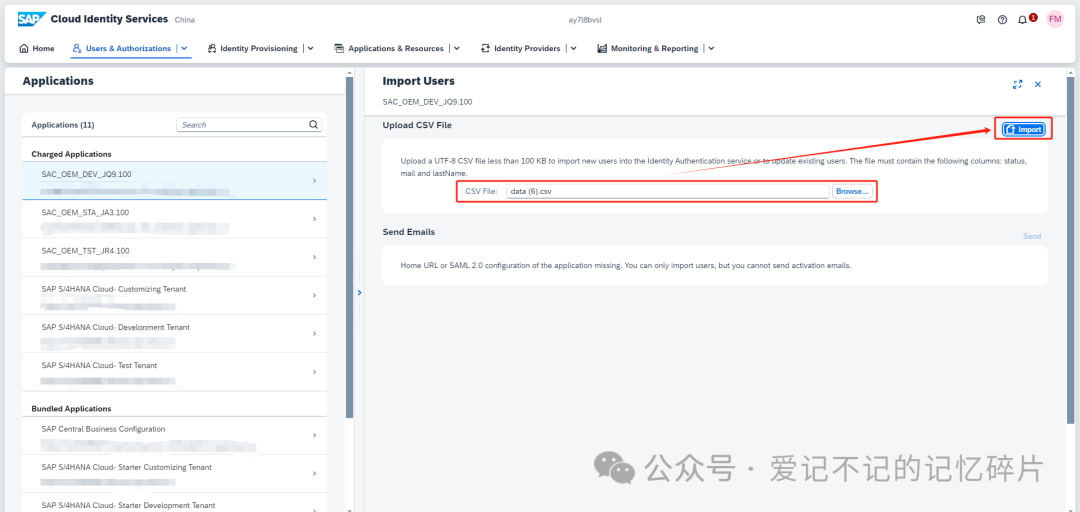Select SAP S/4HANA Cloud- Customizing Tenant
1080x512 pixels.
pos(174,296)
